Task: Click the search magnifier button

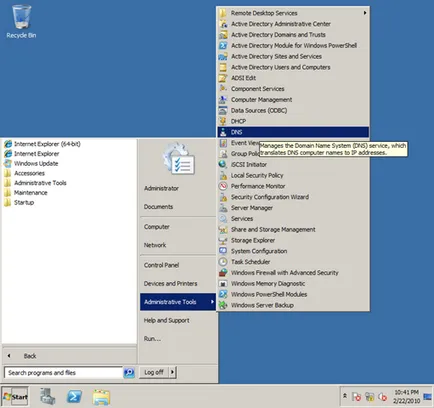Action: (x=129, y=372)
